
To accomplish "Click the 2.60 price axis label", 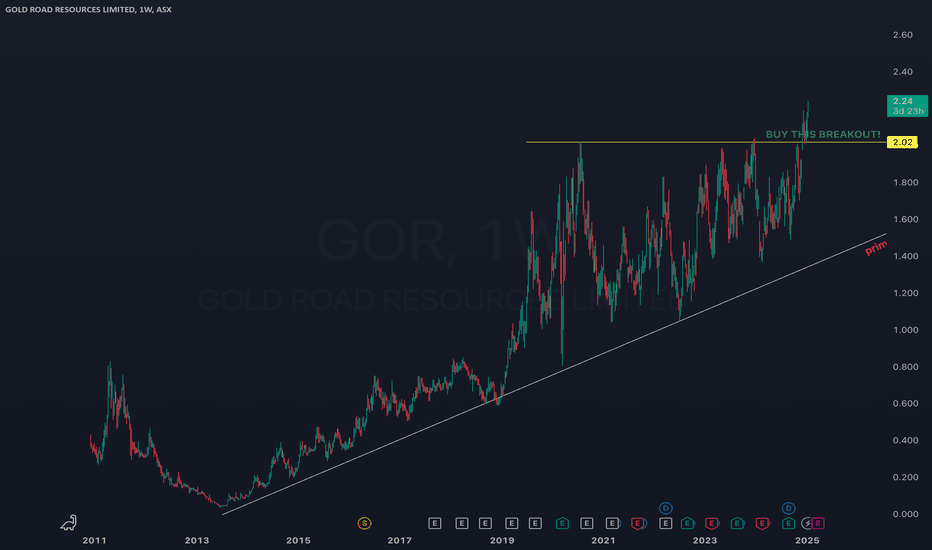I will [x=902, y=35].
